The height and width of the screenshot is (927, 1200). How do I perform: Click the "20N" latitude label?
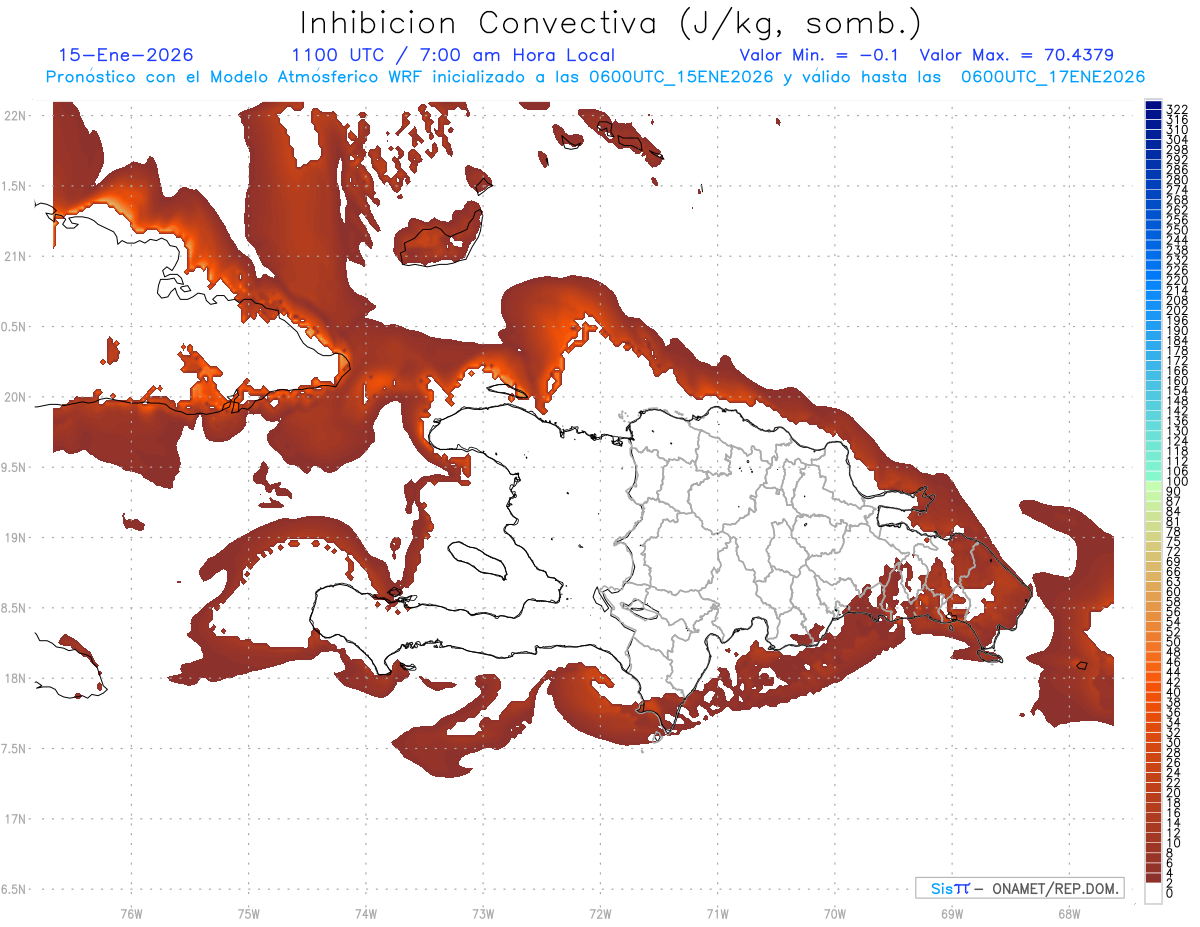click(16, 397)
